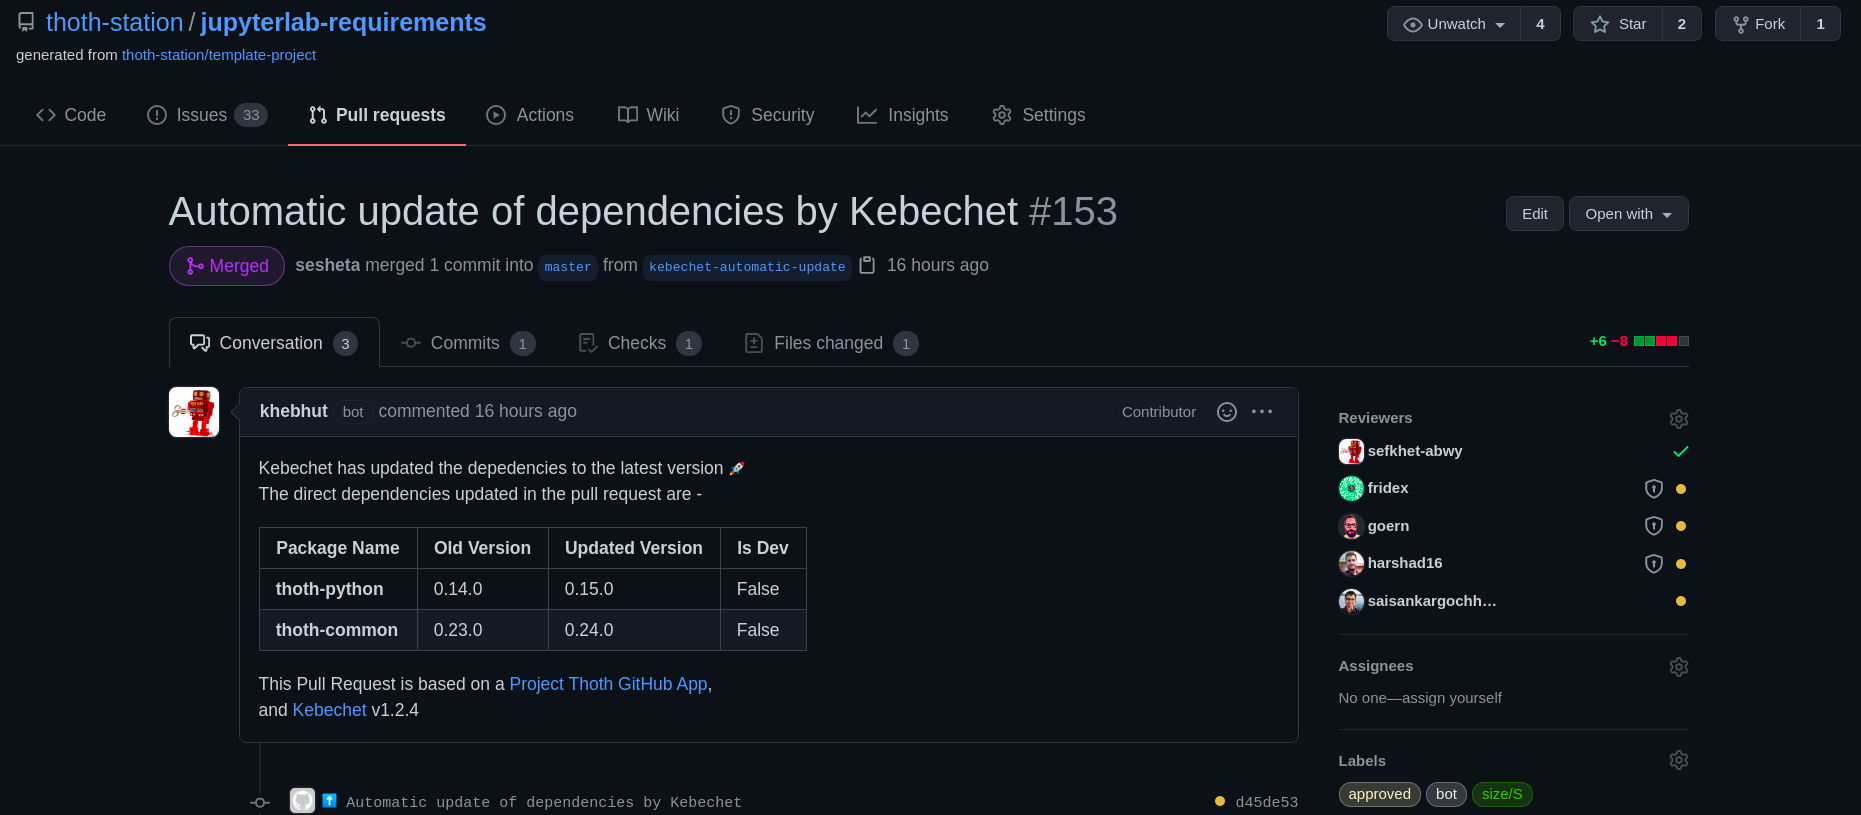Click the thoth-common table cell
Viewport: 1861px width, 815px height.
(338, 630)
